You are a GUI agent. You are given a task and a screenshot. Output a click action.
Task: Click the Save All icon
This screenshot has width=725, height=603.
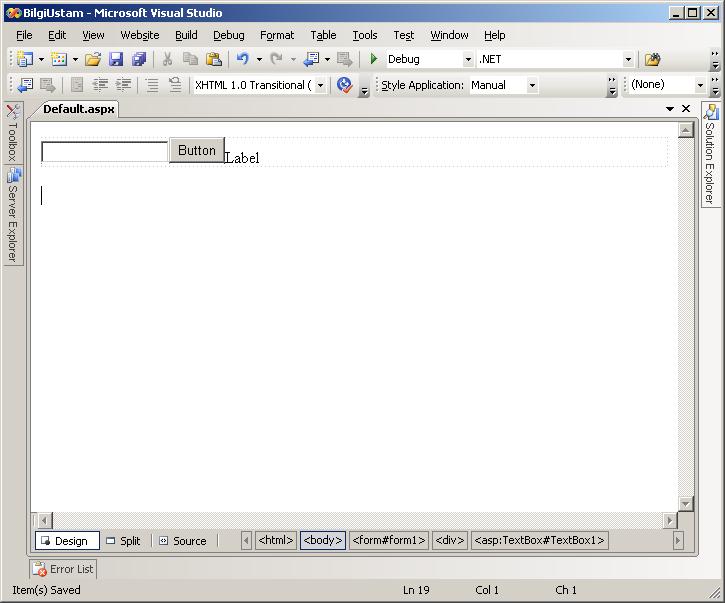[x=139, y=60]
